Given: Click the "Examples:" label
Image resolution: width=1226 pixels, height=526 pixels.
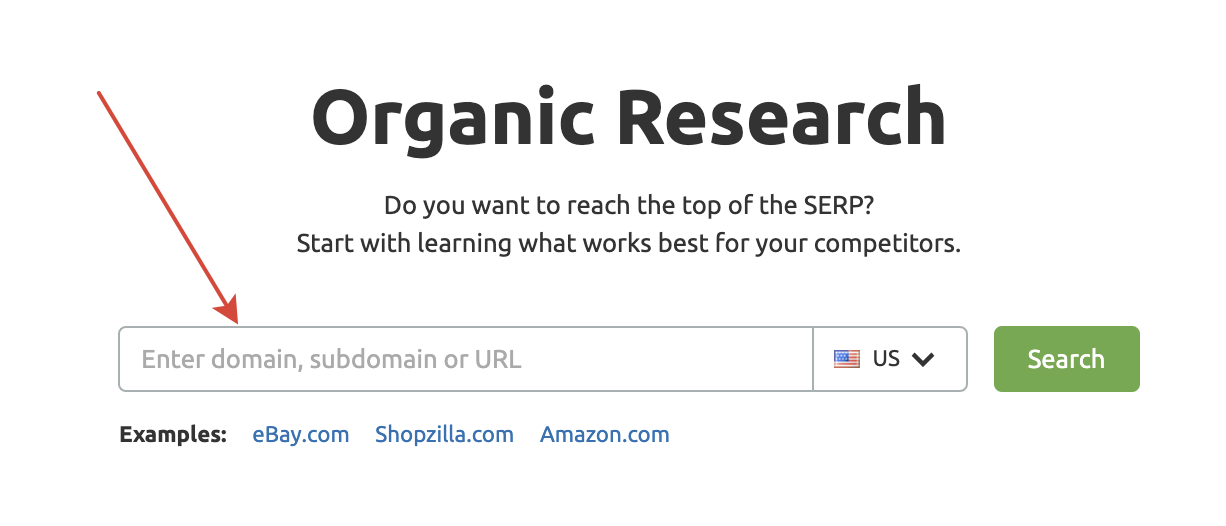Looking at the screenshot, I should (173, 435).
